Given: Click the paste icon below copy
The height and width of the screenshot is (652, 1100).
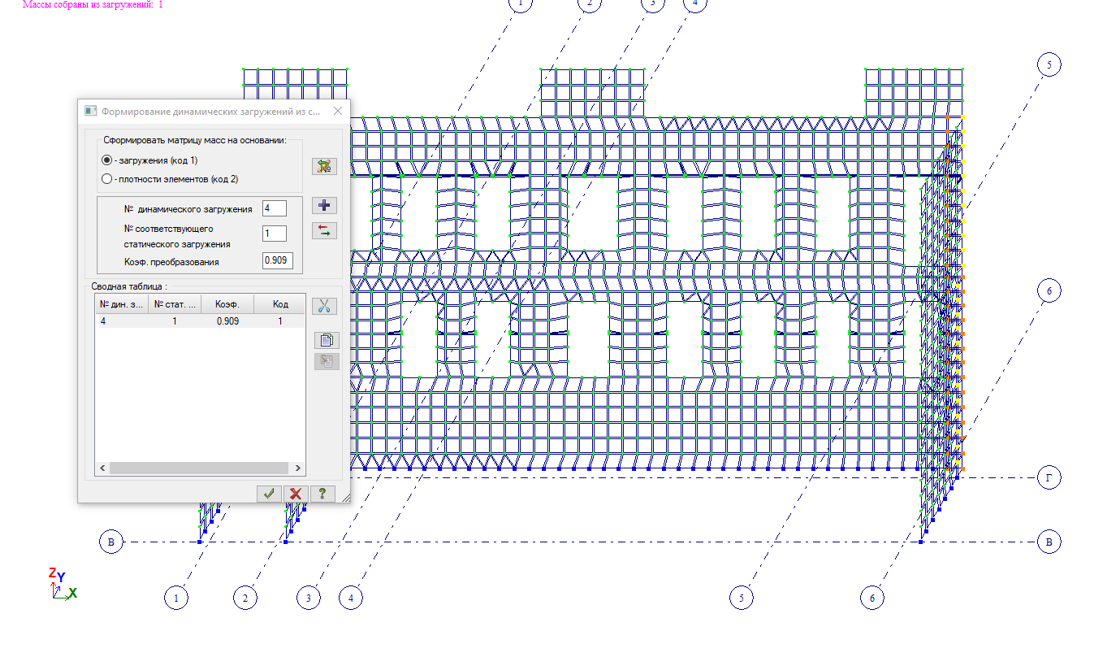Looking at the screenshot, I should tap(326, 361).
